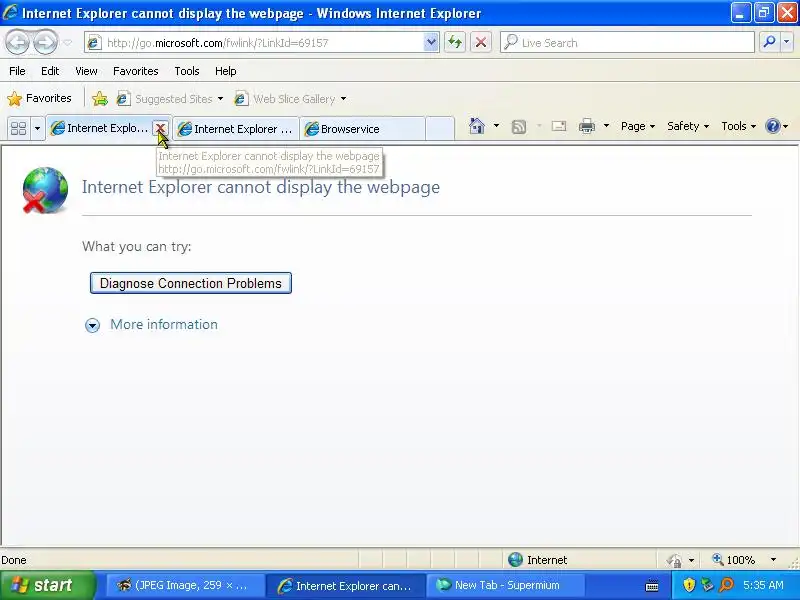This screenshot has height=600, width=800.
Task: Click the Internet security zone indicator
Action: click(538, 560)
